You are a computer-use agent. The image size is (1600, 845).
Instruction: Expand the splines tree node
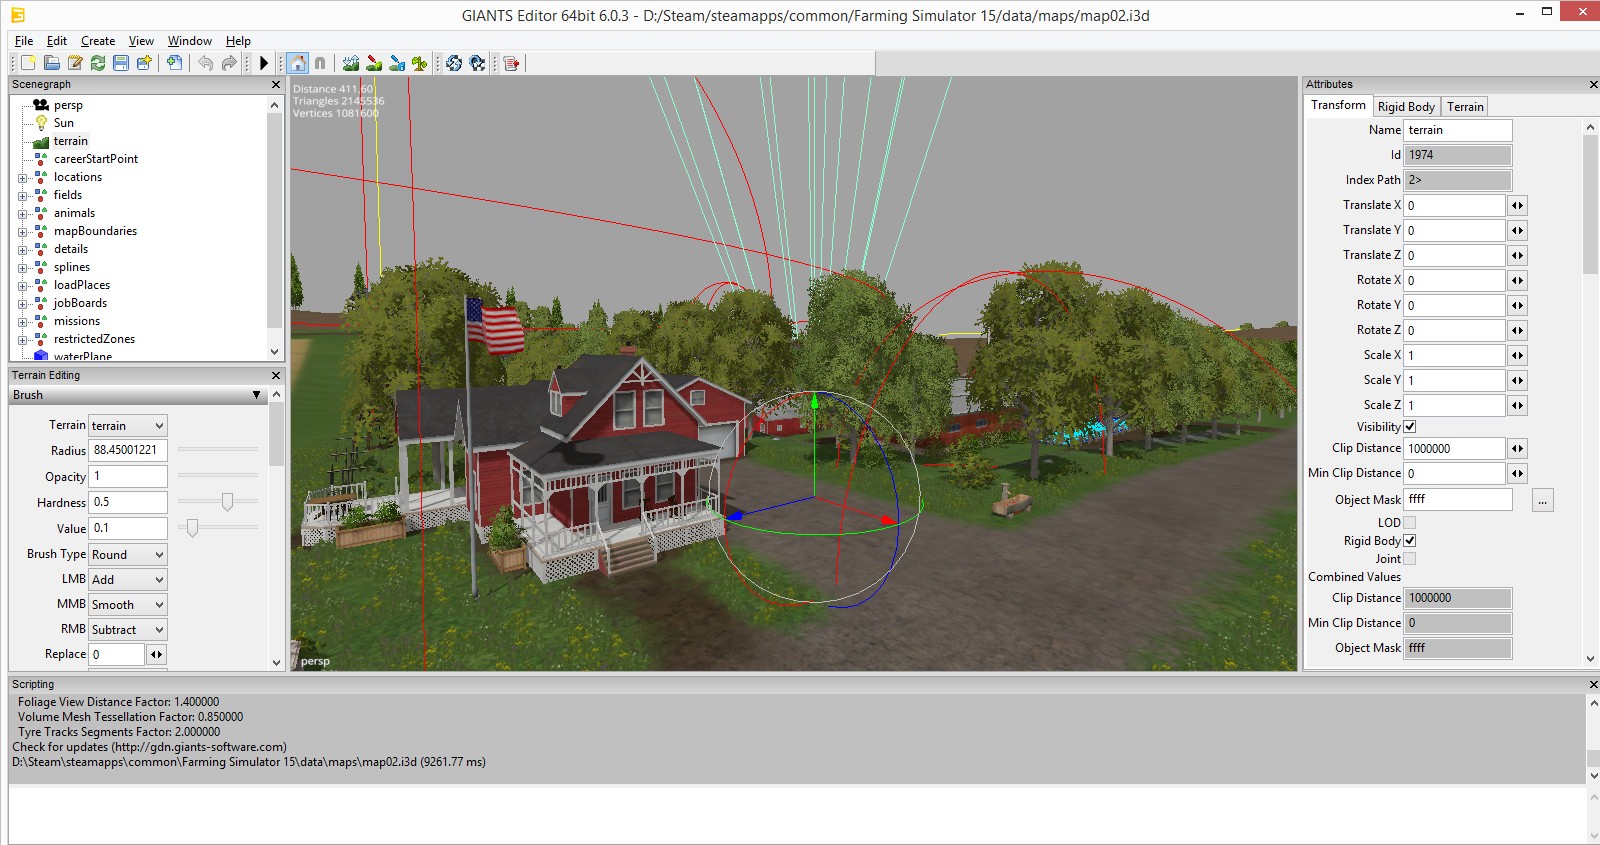22,268
